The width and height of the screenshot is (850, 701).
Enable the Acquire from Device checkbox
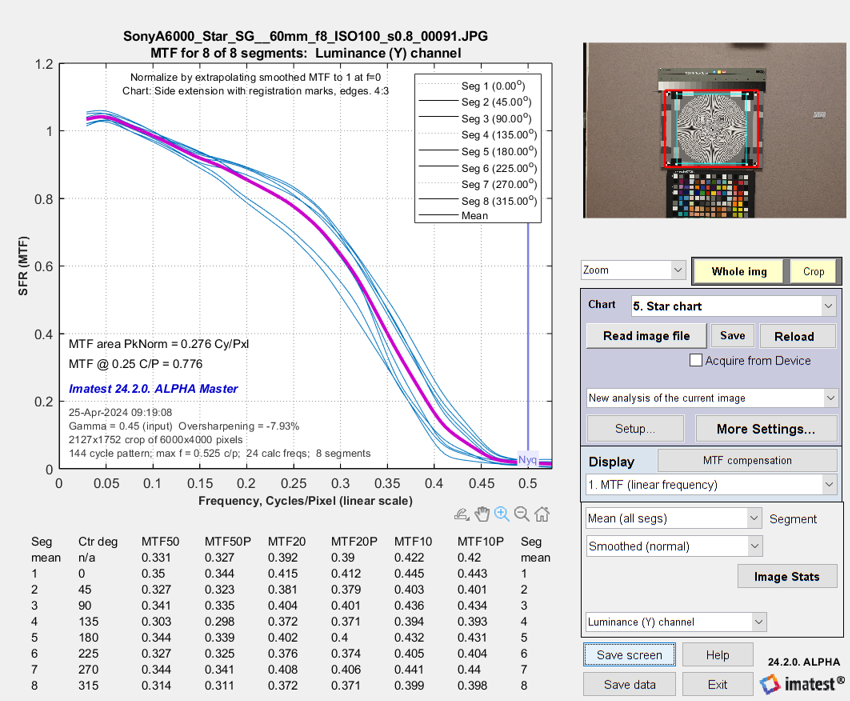point(696,361)
